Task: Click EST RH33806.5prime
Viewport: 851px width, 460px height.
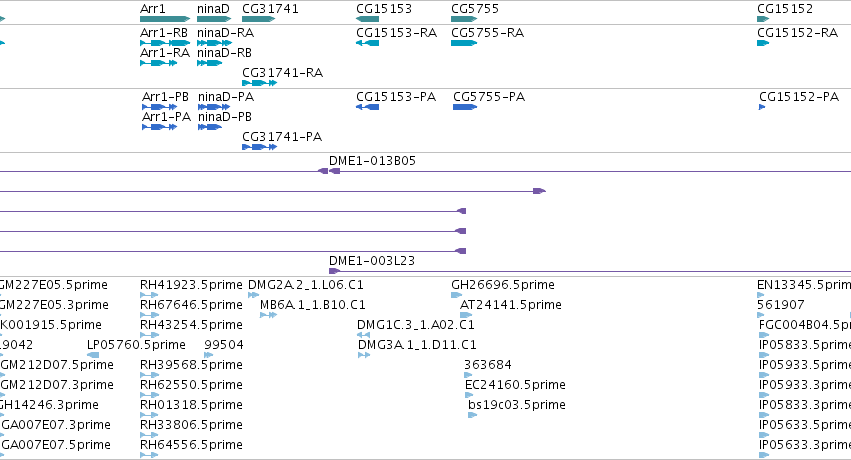Action: tap(191, 425)
